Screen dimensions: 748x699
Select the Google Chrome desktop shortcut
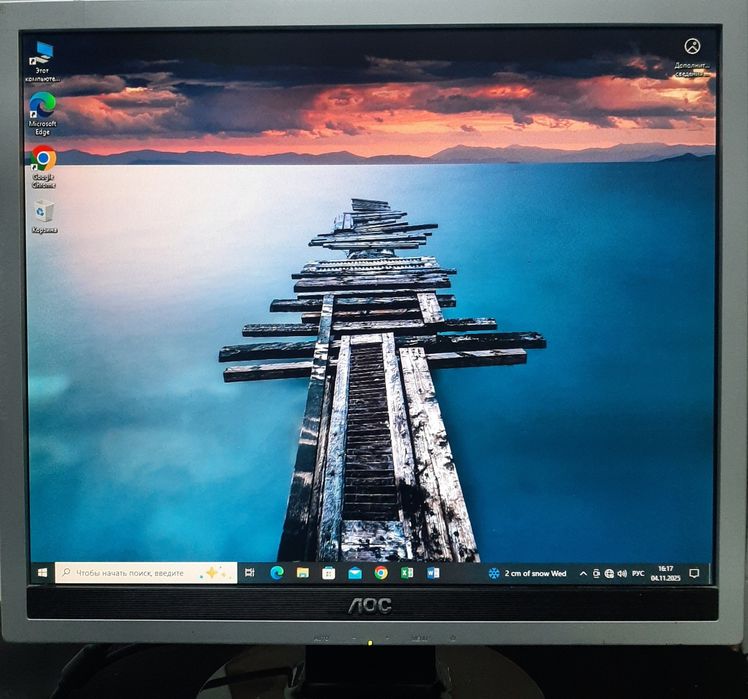coord(43,167)
